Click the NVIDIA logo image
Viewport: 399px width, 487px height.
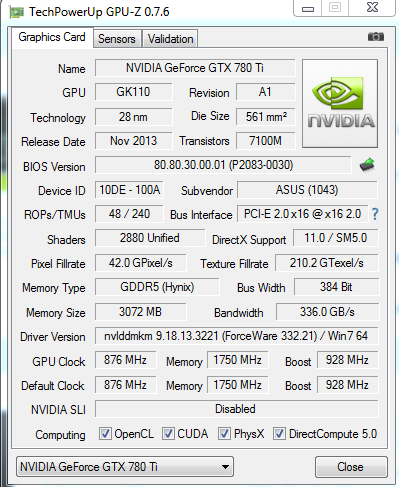[x=340, y=104]
